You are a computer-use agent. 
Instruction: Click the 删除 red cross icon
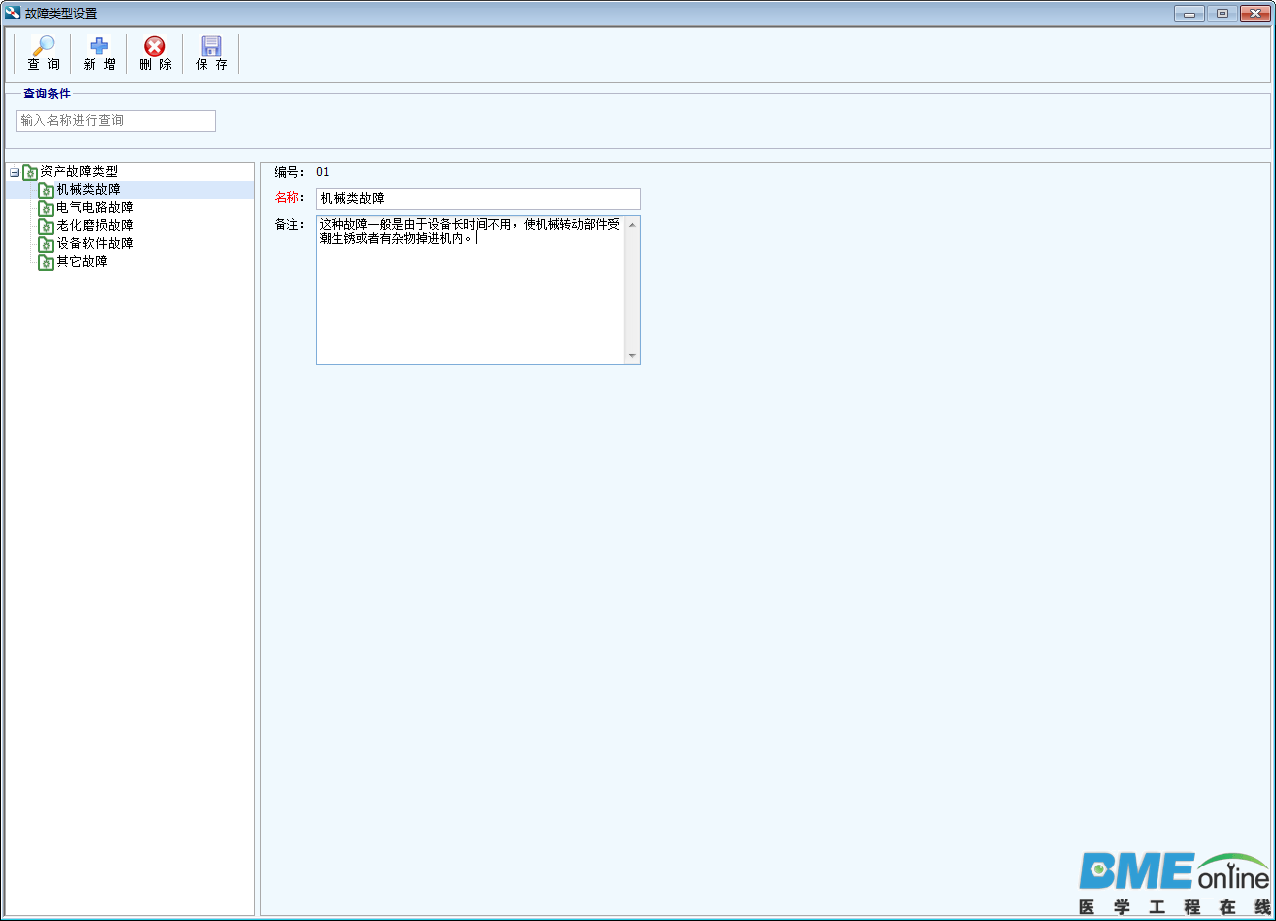(155, 46)
